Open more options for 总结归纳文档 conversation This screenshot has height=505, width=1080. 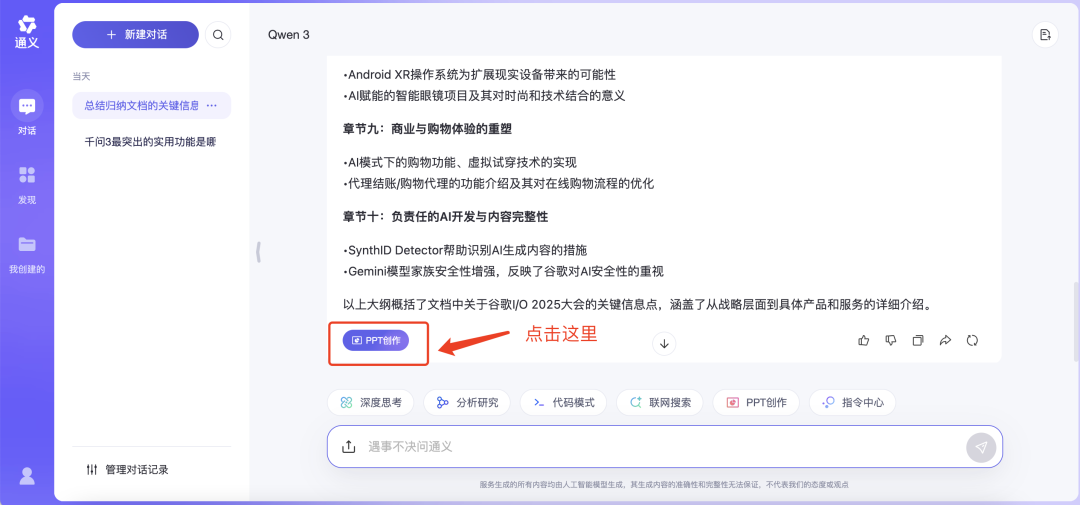(212, 105)
